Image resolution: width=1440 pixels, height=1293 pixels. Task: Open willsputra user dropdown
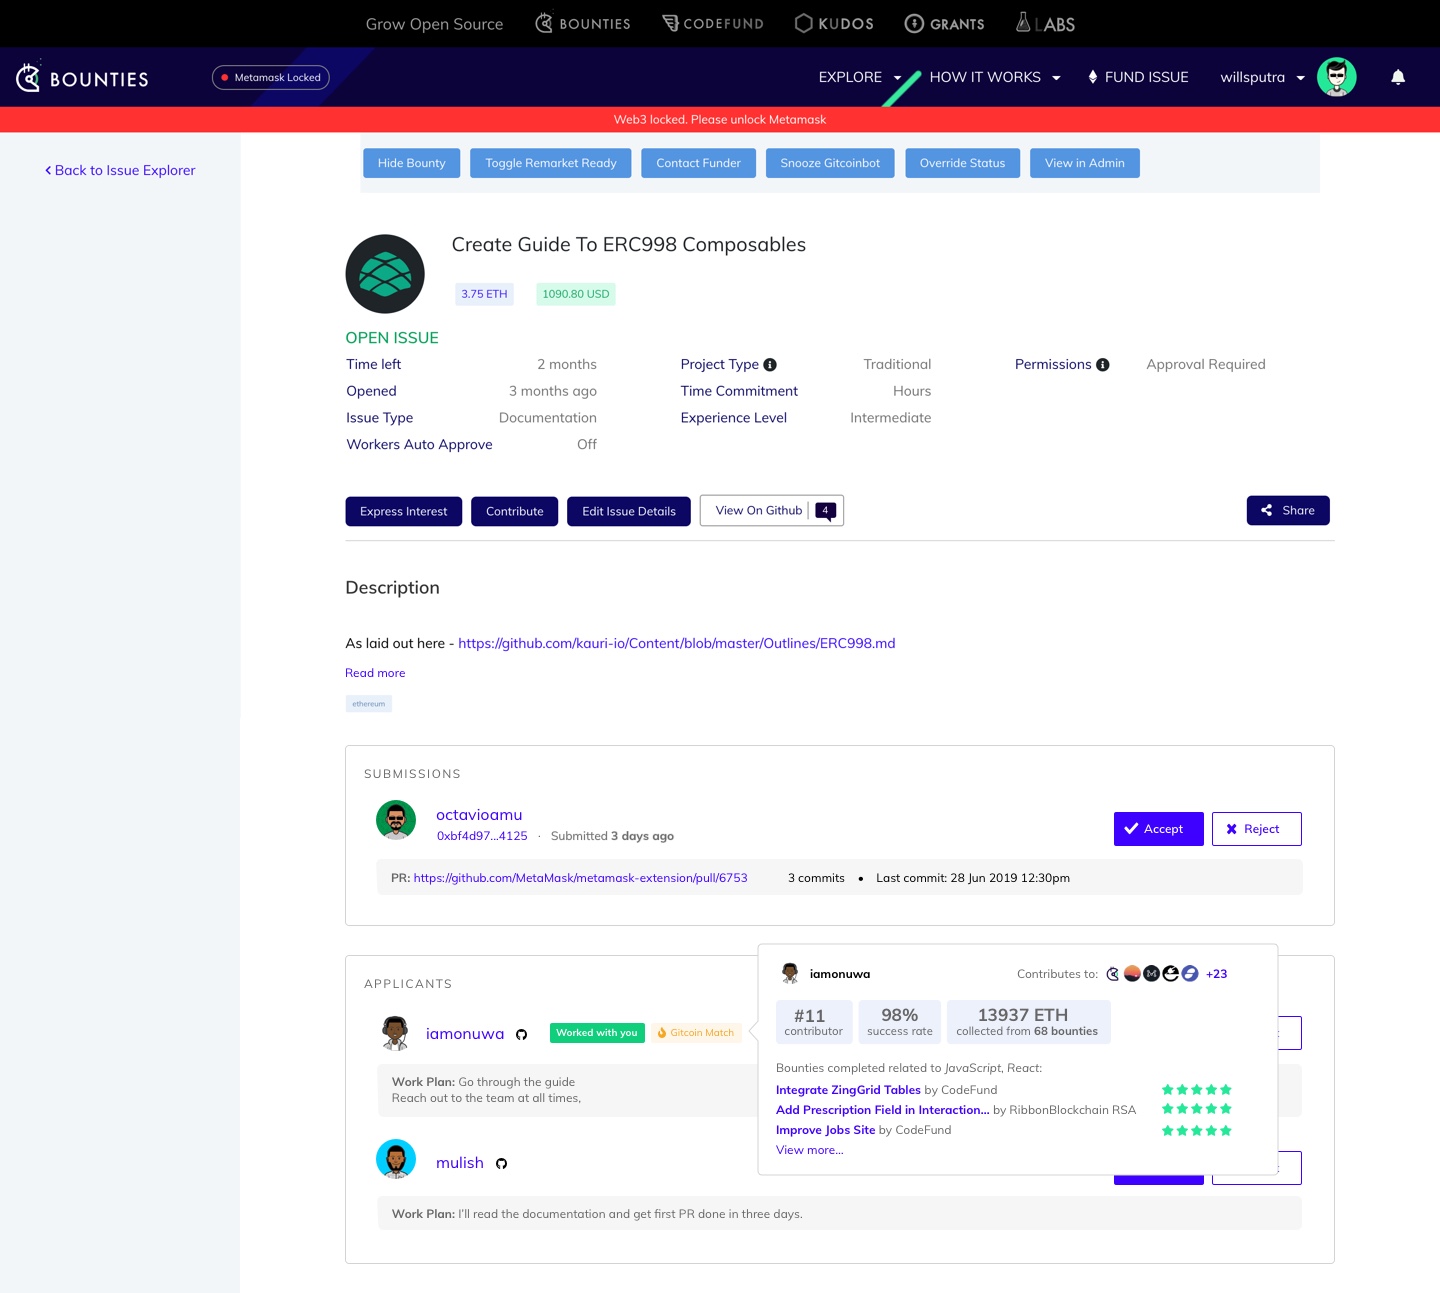[x=1262, y=77]
